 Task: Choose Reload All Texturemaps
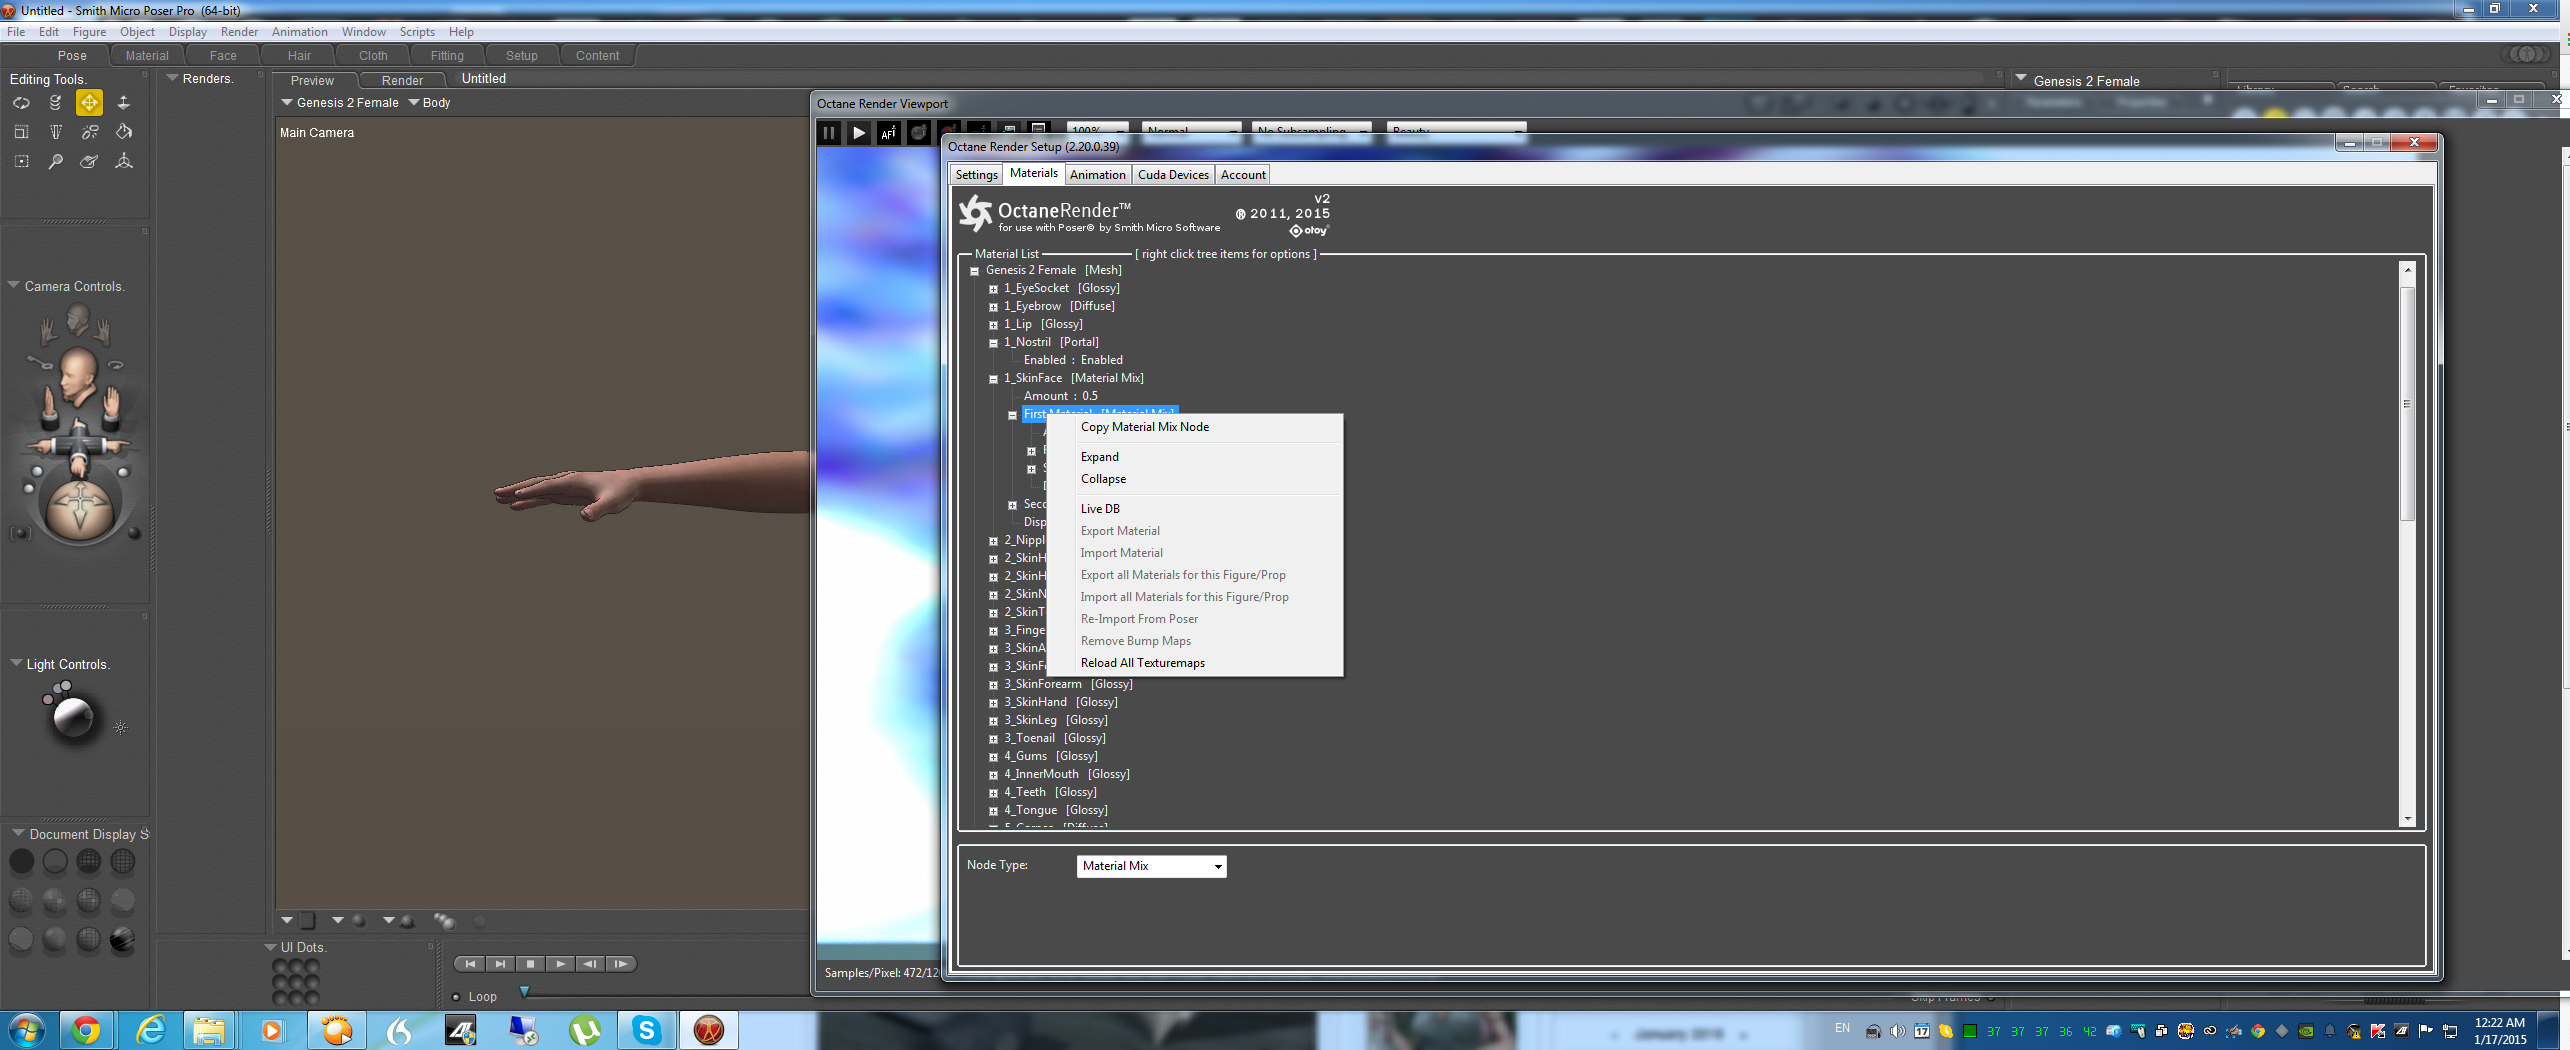pos(1143,663)
